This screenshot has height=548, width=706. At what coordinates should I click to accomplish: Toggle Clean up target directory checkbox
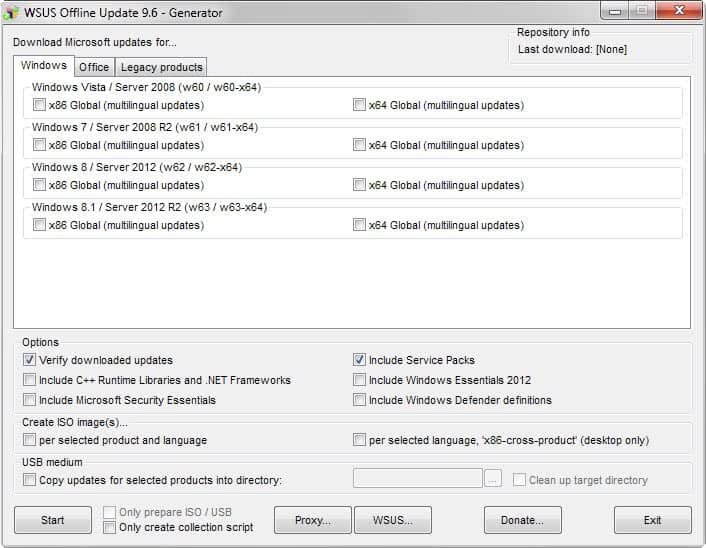pos(519,480)
